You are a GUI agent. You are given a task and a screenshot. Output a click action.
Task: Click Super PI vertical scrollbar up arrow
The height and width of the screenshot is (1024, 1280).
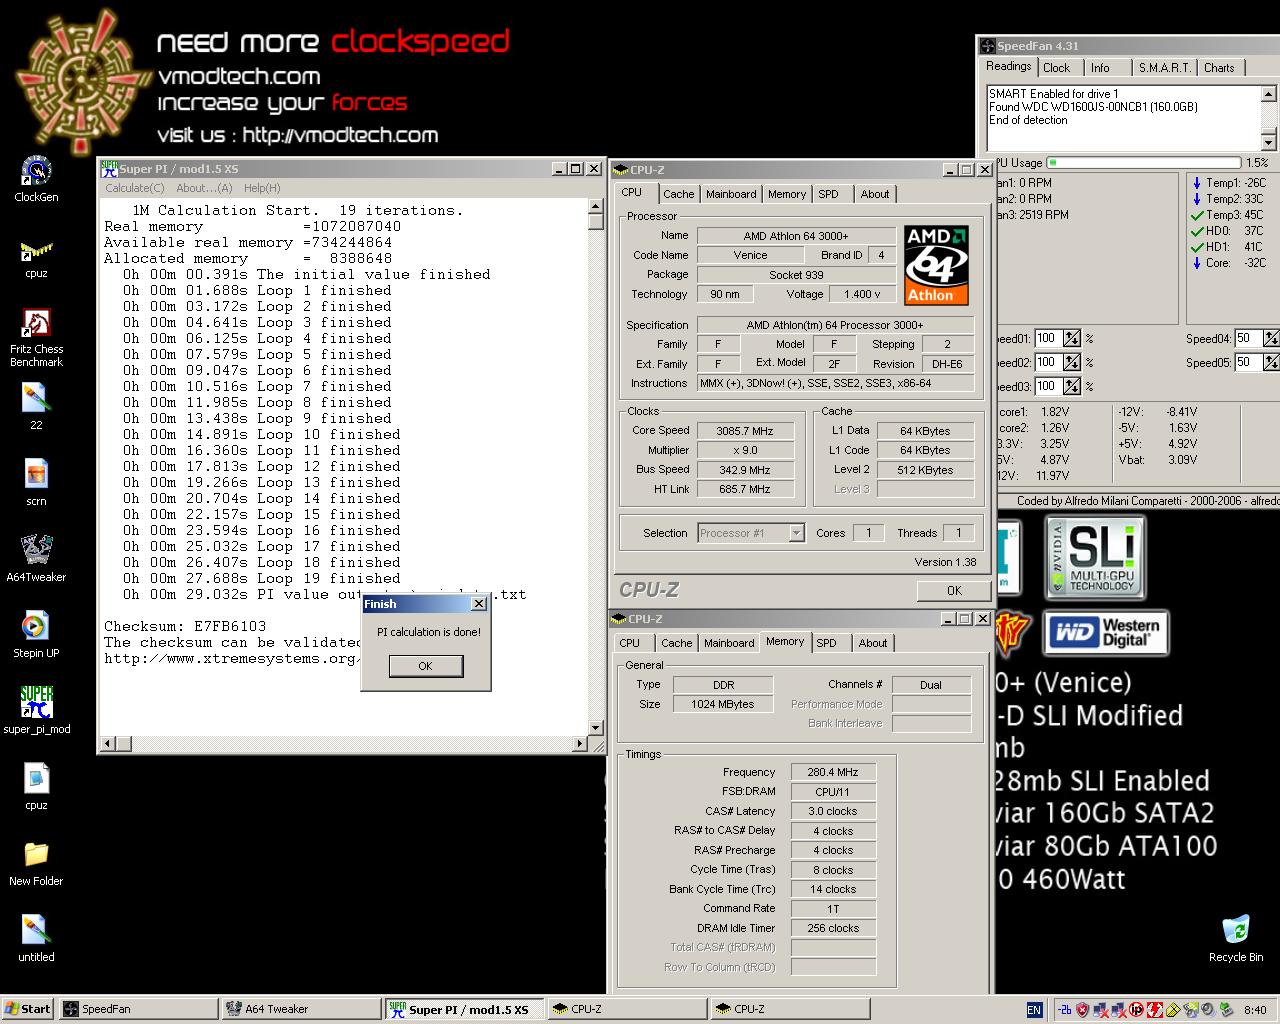click(x=596, y=207)
